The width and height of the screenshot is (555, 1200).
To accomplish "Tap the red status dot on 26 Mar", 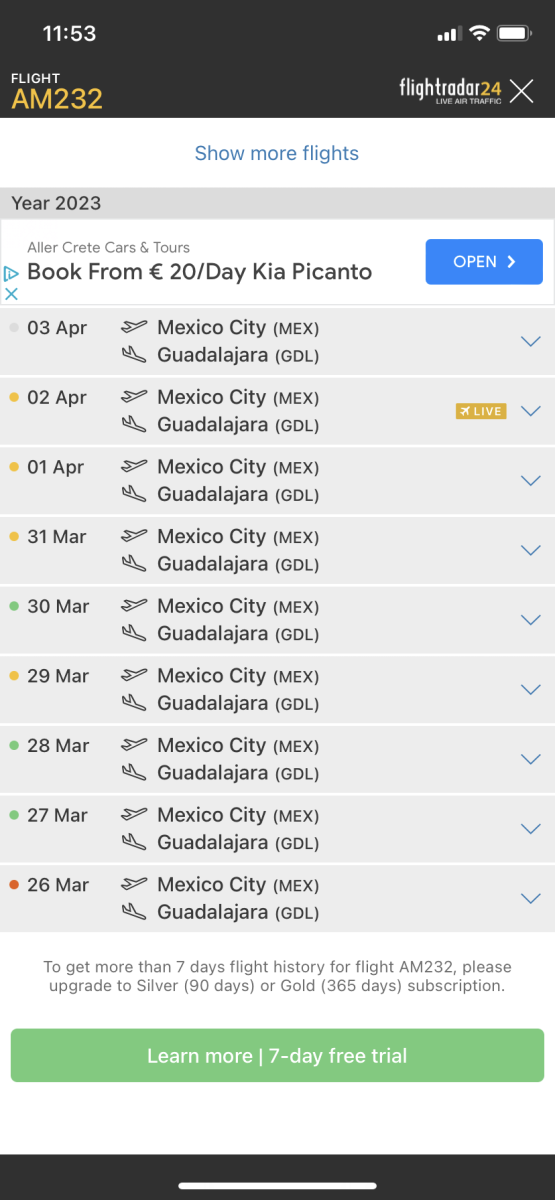I will 14,884.
